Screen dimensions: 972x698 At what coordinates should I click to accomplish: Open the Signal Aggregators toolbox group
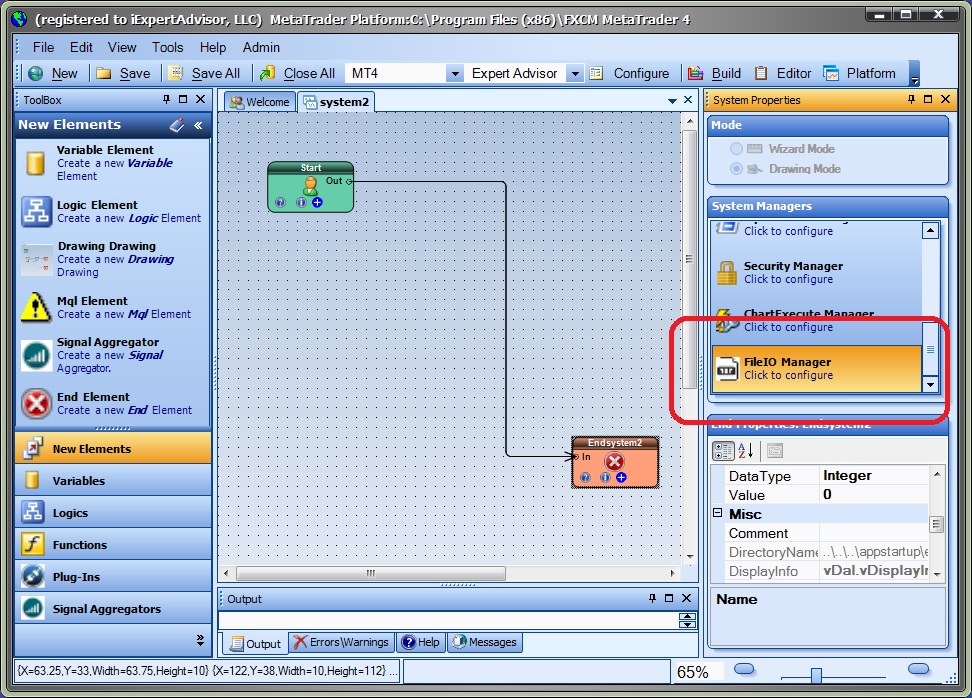(x=113, y=609)
